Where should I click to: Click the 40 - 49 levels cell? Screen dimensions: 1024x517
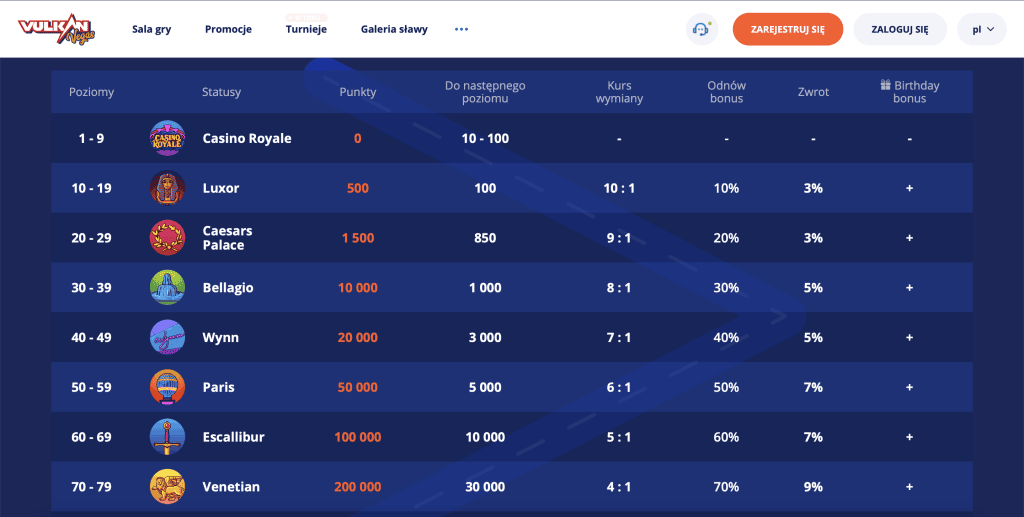tap(91, 337)
